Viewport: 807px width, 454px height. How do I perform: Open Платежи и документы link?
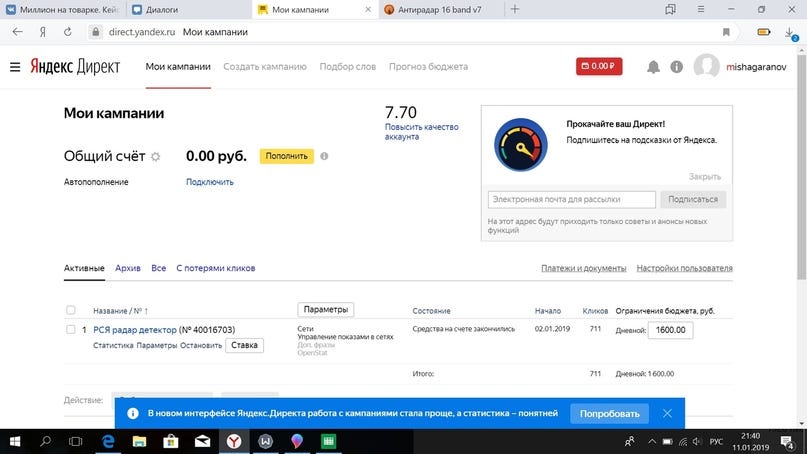click(x=584, y=268)
